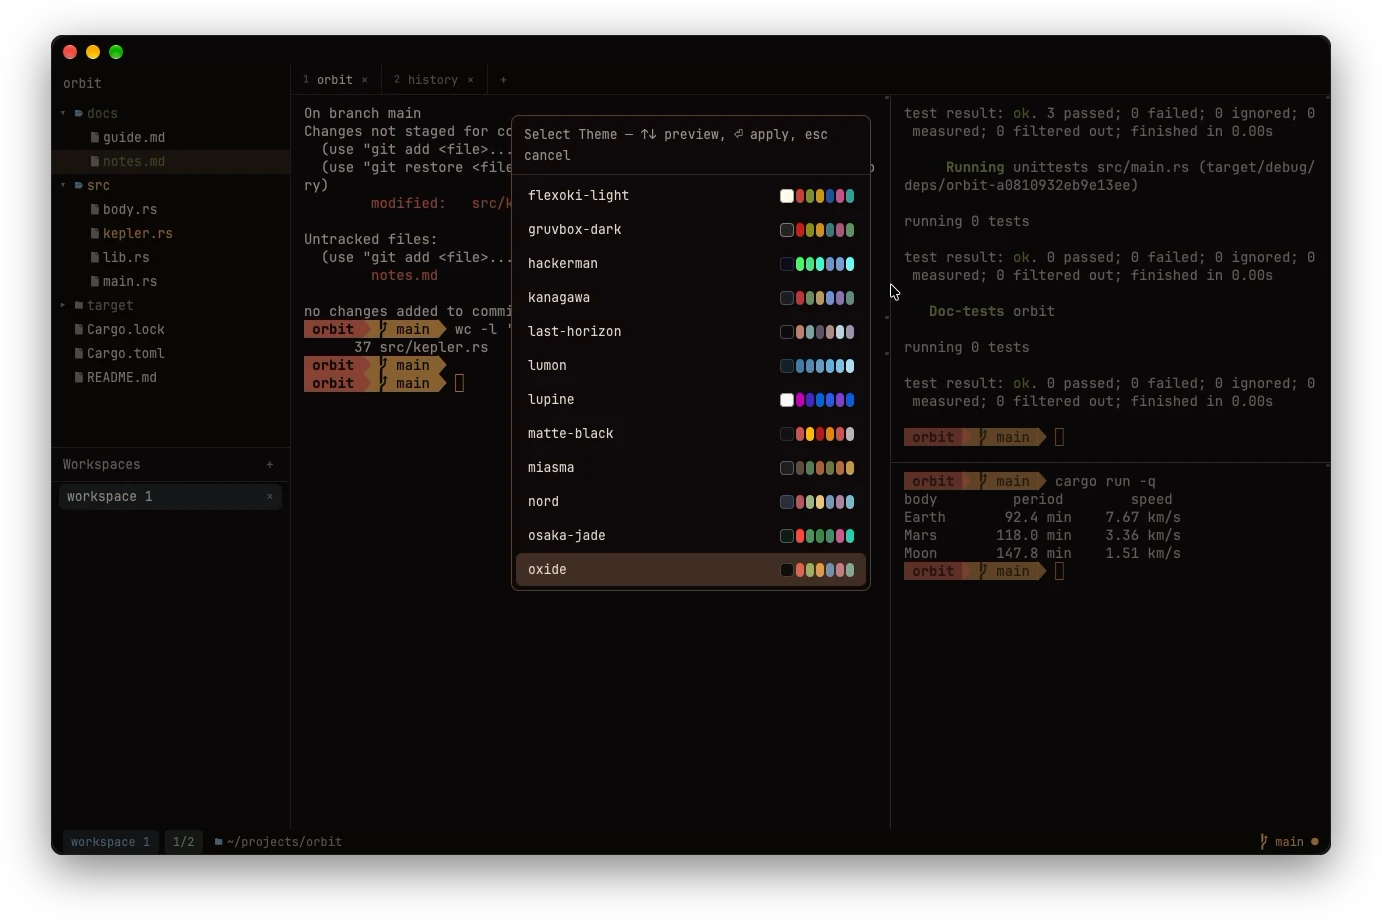1382x923 pixels.
Task: Click the folder icon of the docs directory
Action: coord(79,114)
